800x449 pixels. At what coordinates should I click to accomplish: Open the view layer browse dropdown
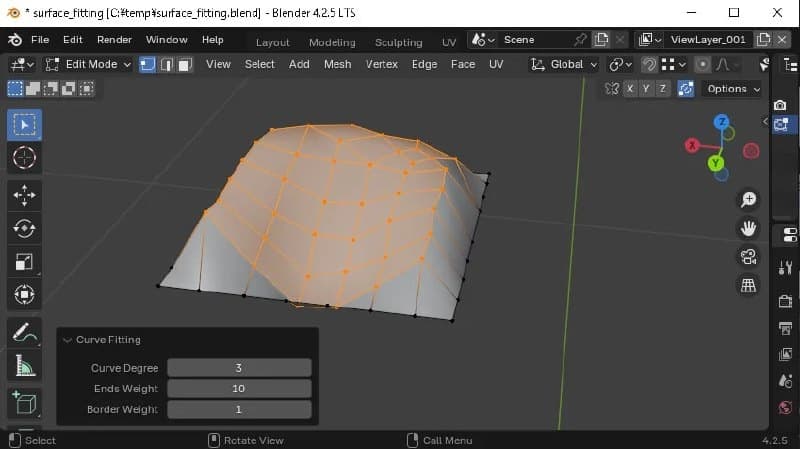click(x=649, y=40)
